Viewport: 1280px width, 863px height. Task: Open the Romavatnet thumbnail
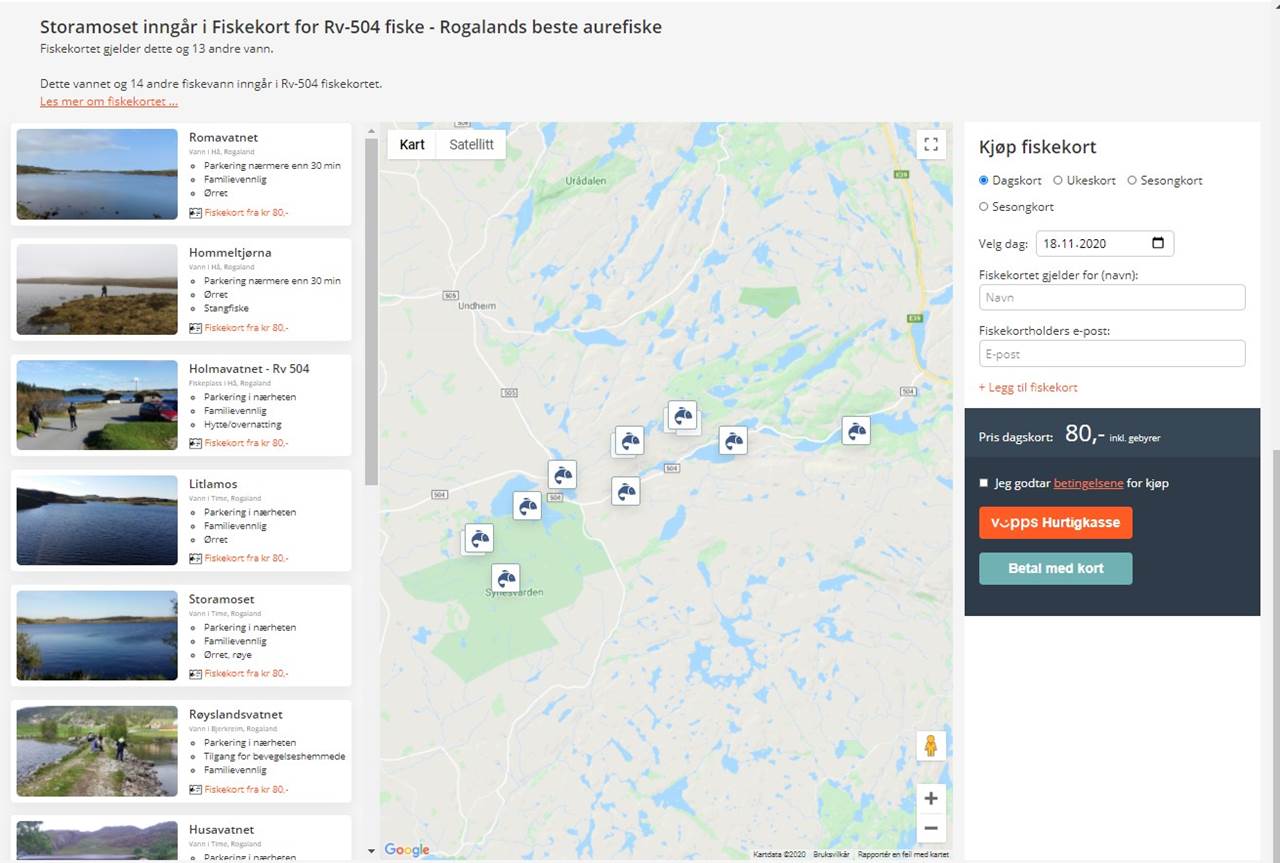tap(97, 174)
